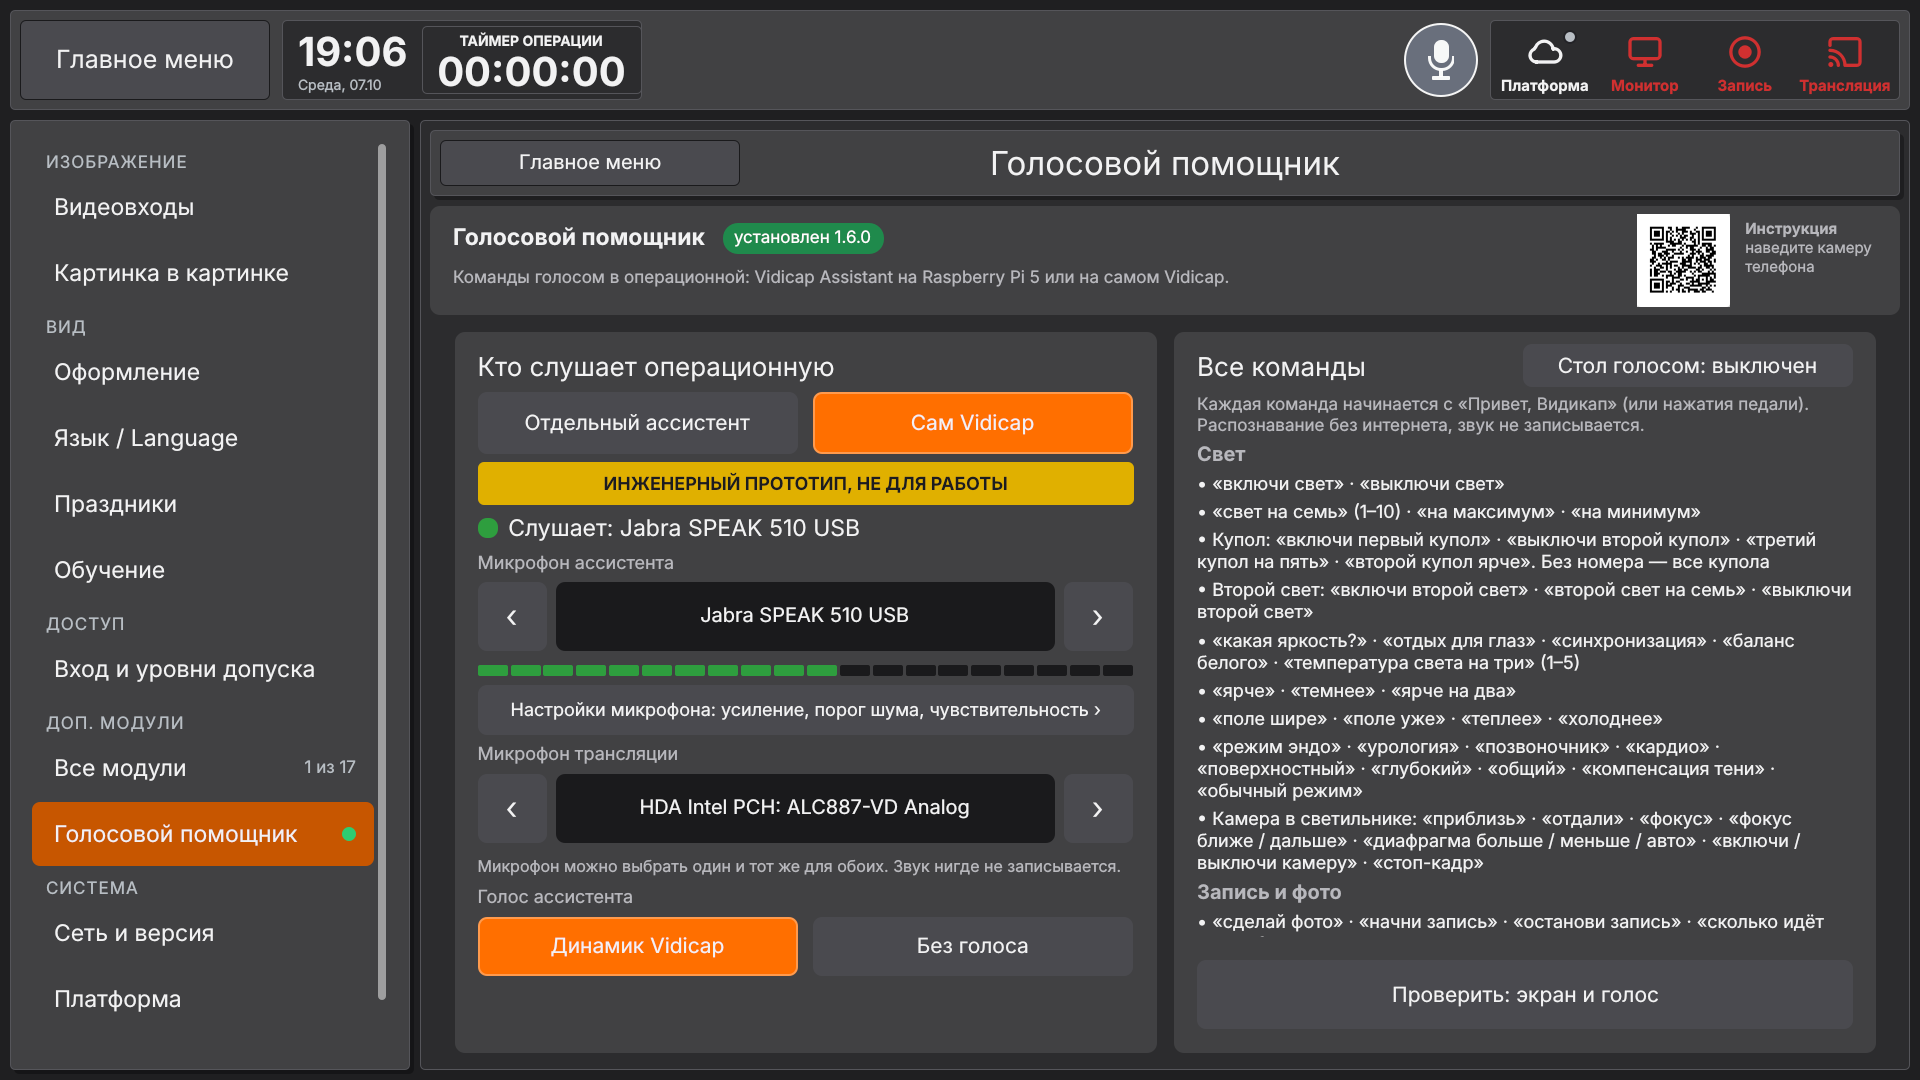Open Праздники in the sidebar
The image size is (1920, 1080).
pyautogui.click(x=203, y=504)
